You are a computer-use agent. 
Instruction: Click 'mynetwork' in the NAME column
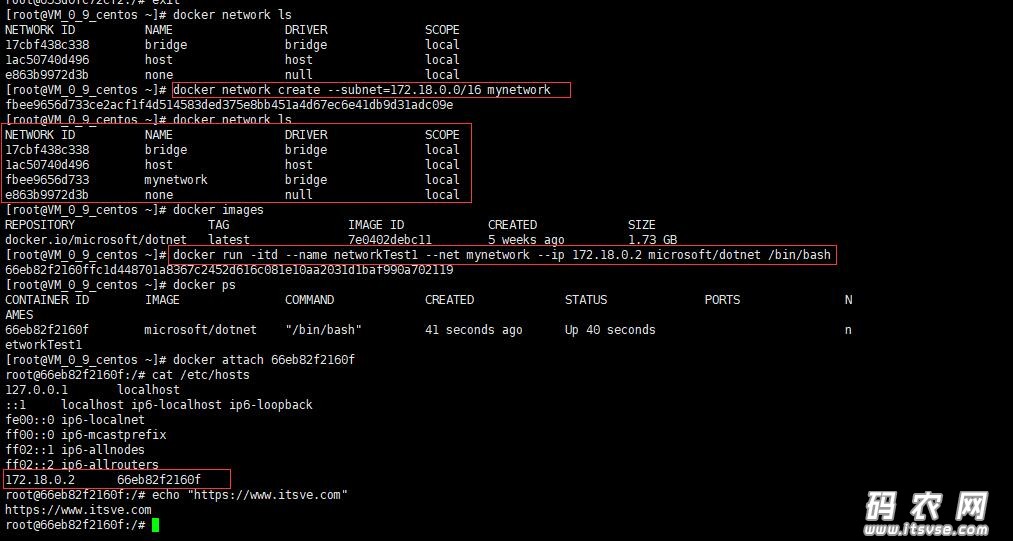176,180
